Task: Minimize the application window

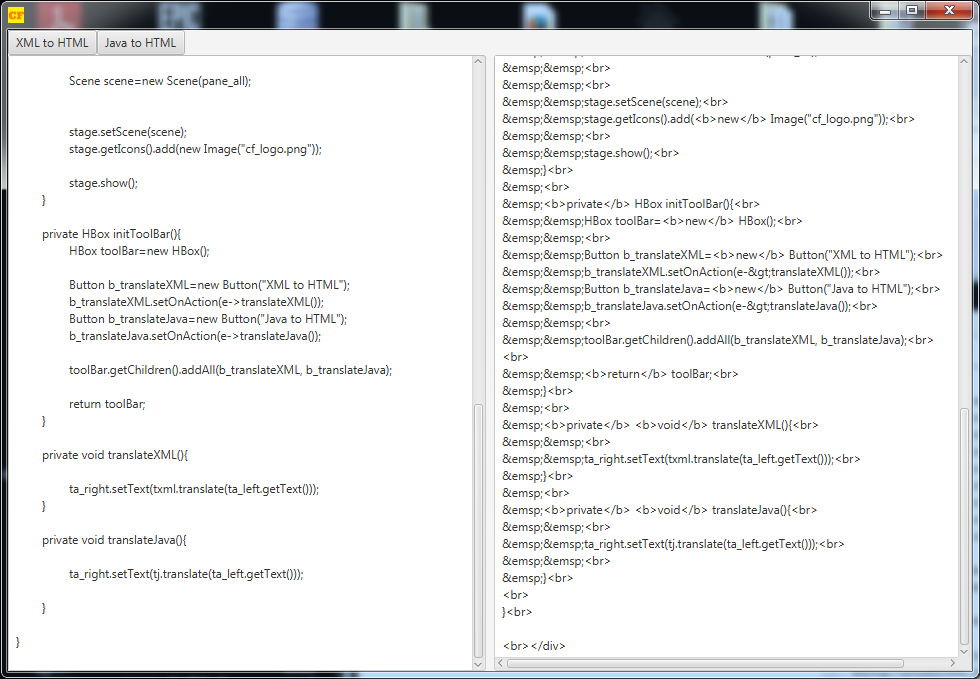Action: (886, 10)
